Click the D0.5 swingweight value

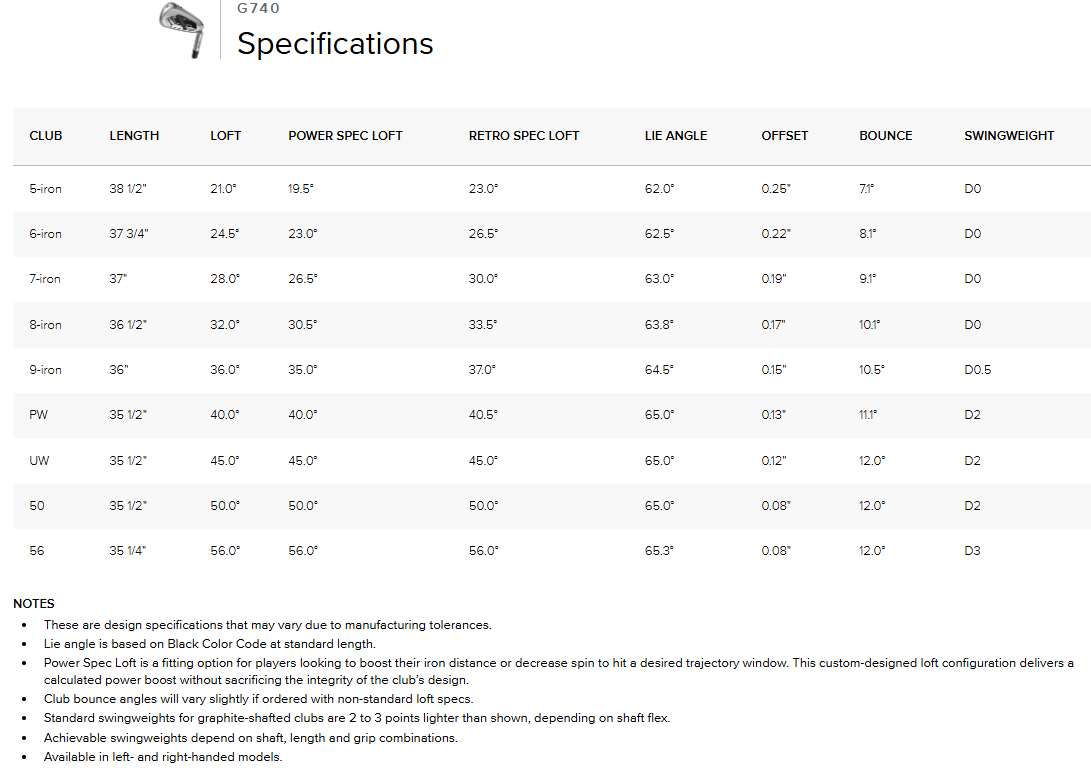tap(978, 370)
